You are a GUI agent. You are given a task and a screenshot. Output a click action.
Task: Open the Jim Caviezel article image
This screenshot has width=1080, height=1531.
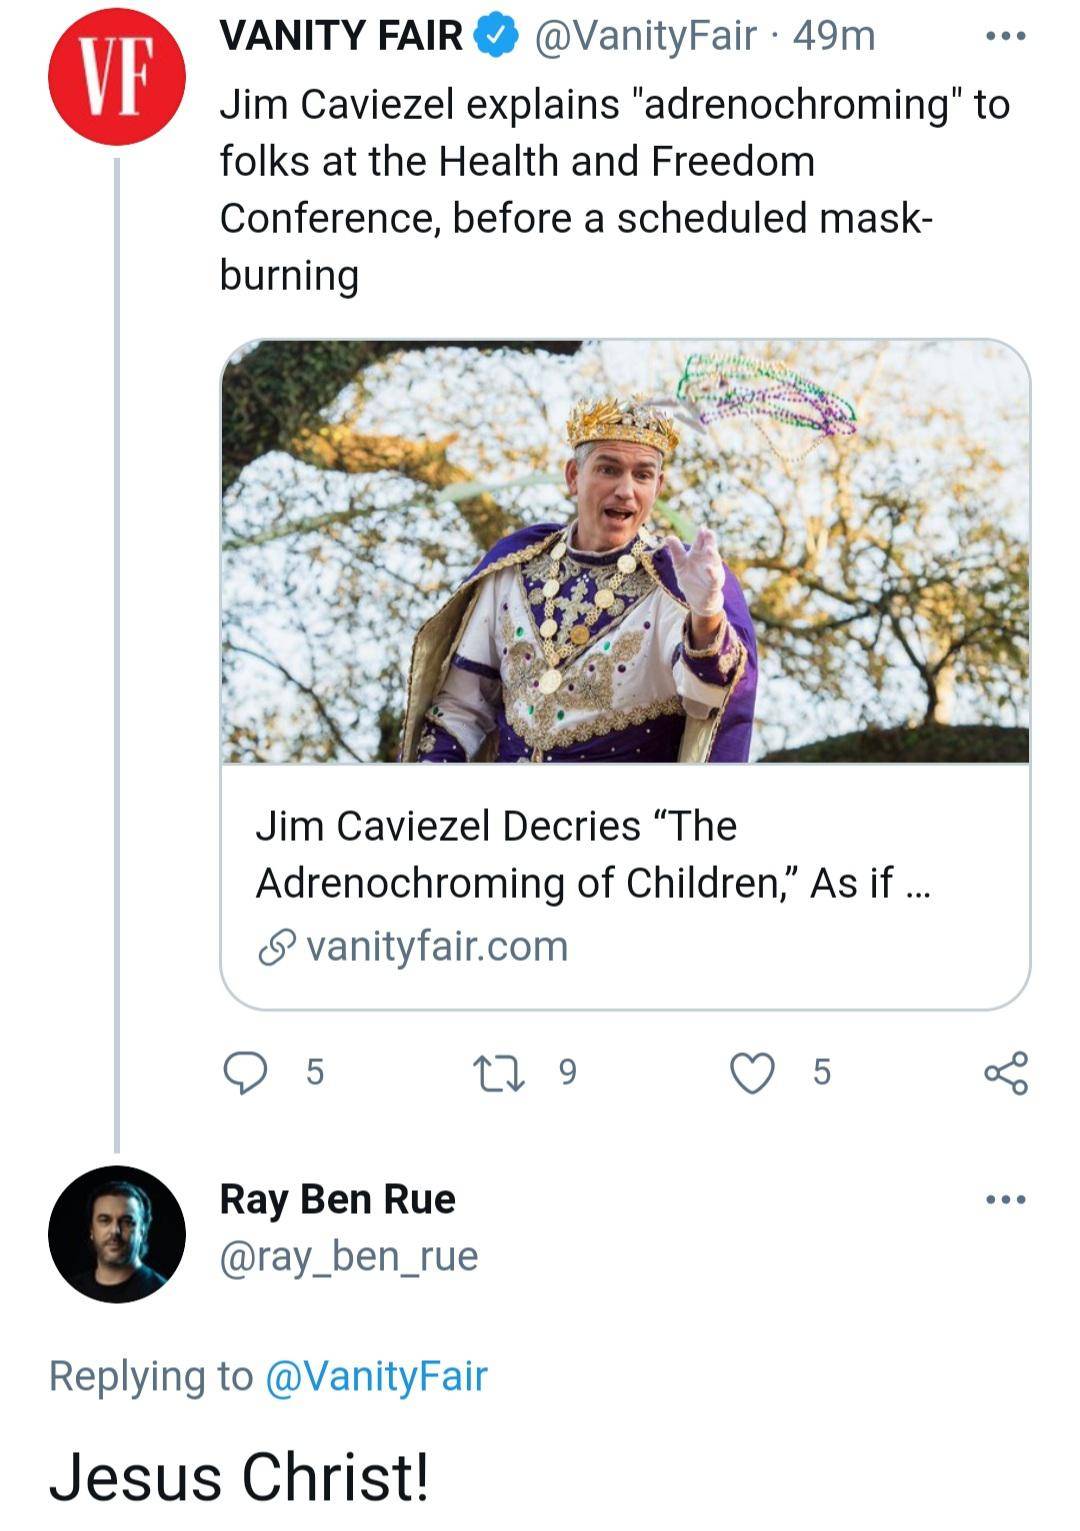[625, 552]
